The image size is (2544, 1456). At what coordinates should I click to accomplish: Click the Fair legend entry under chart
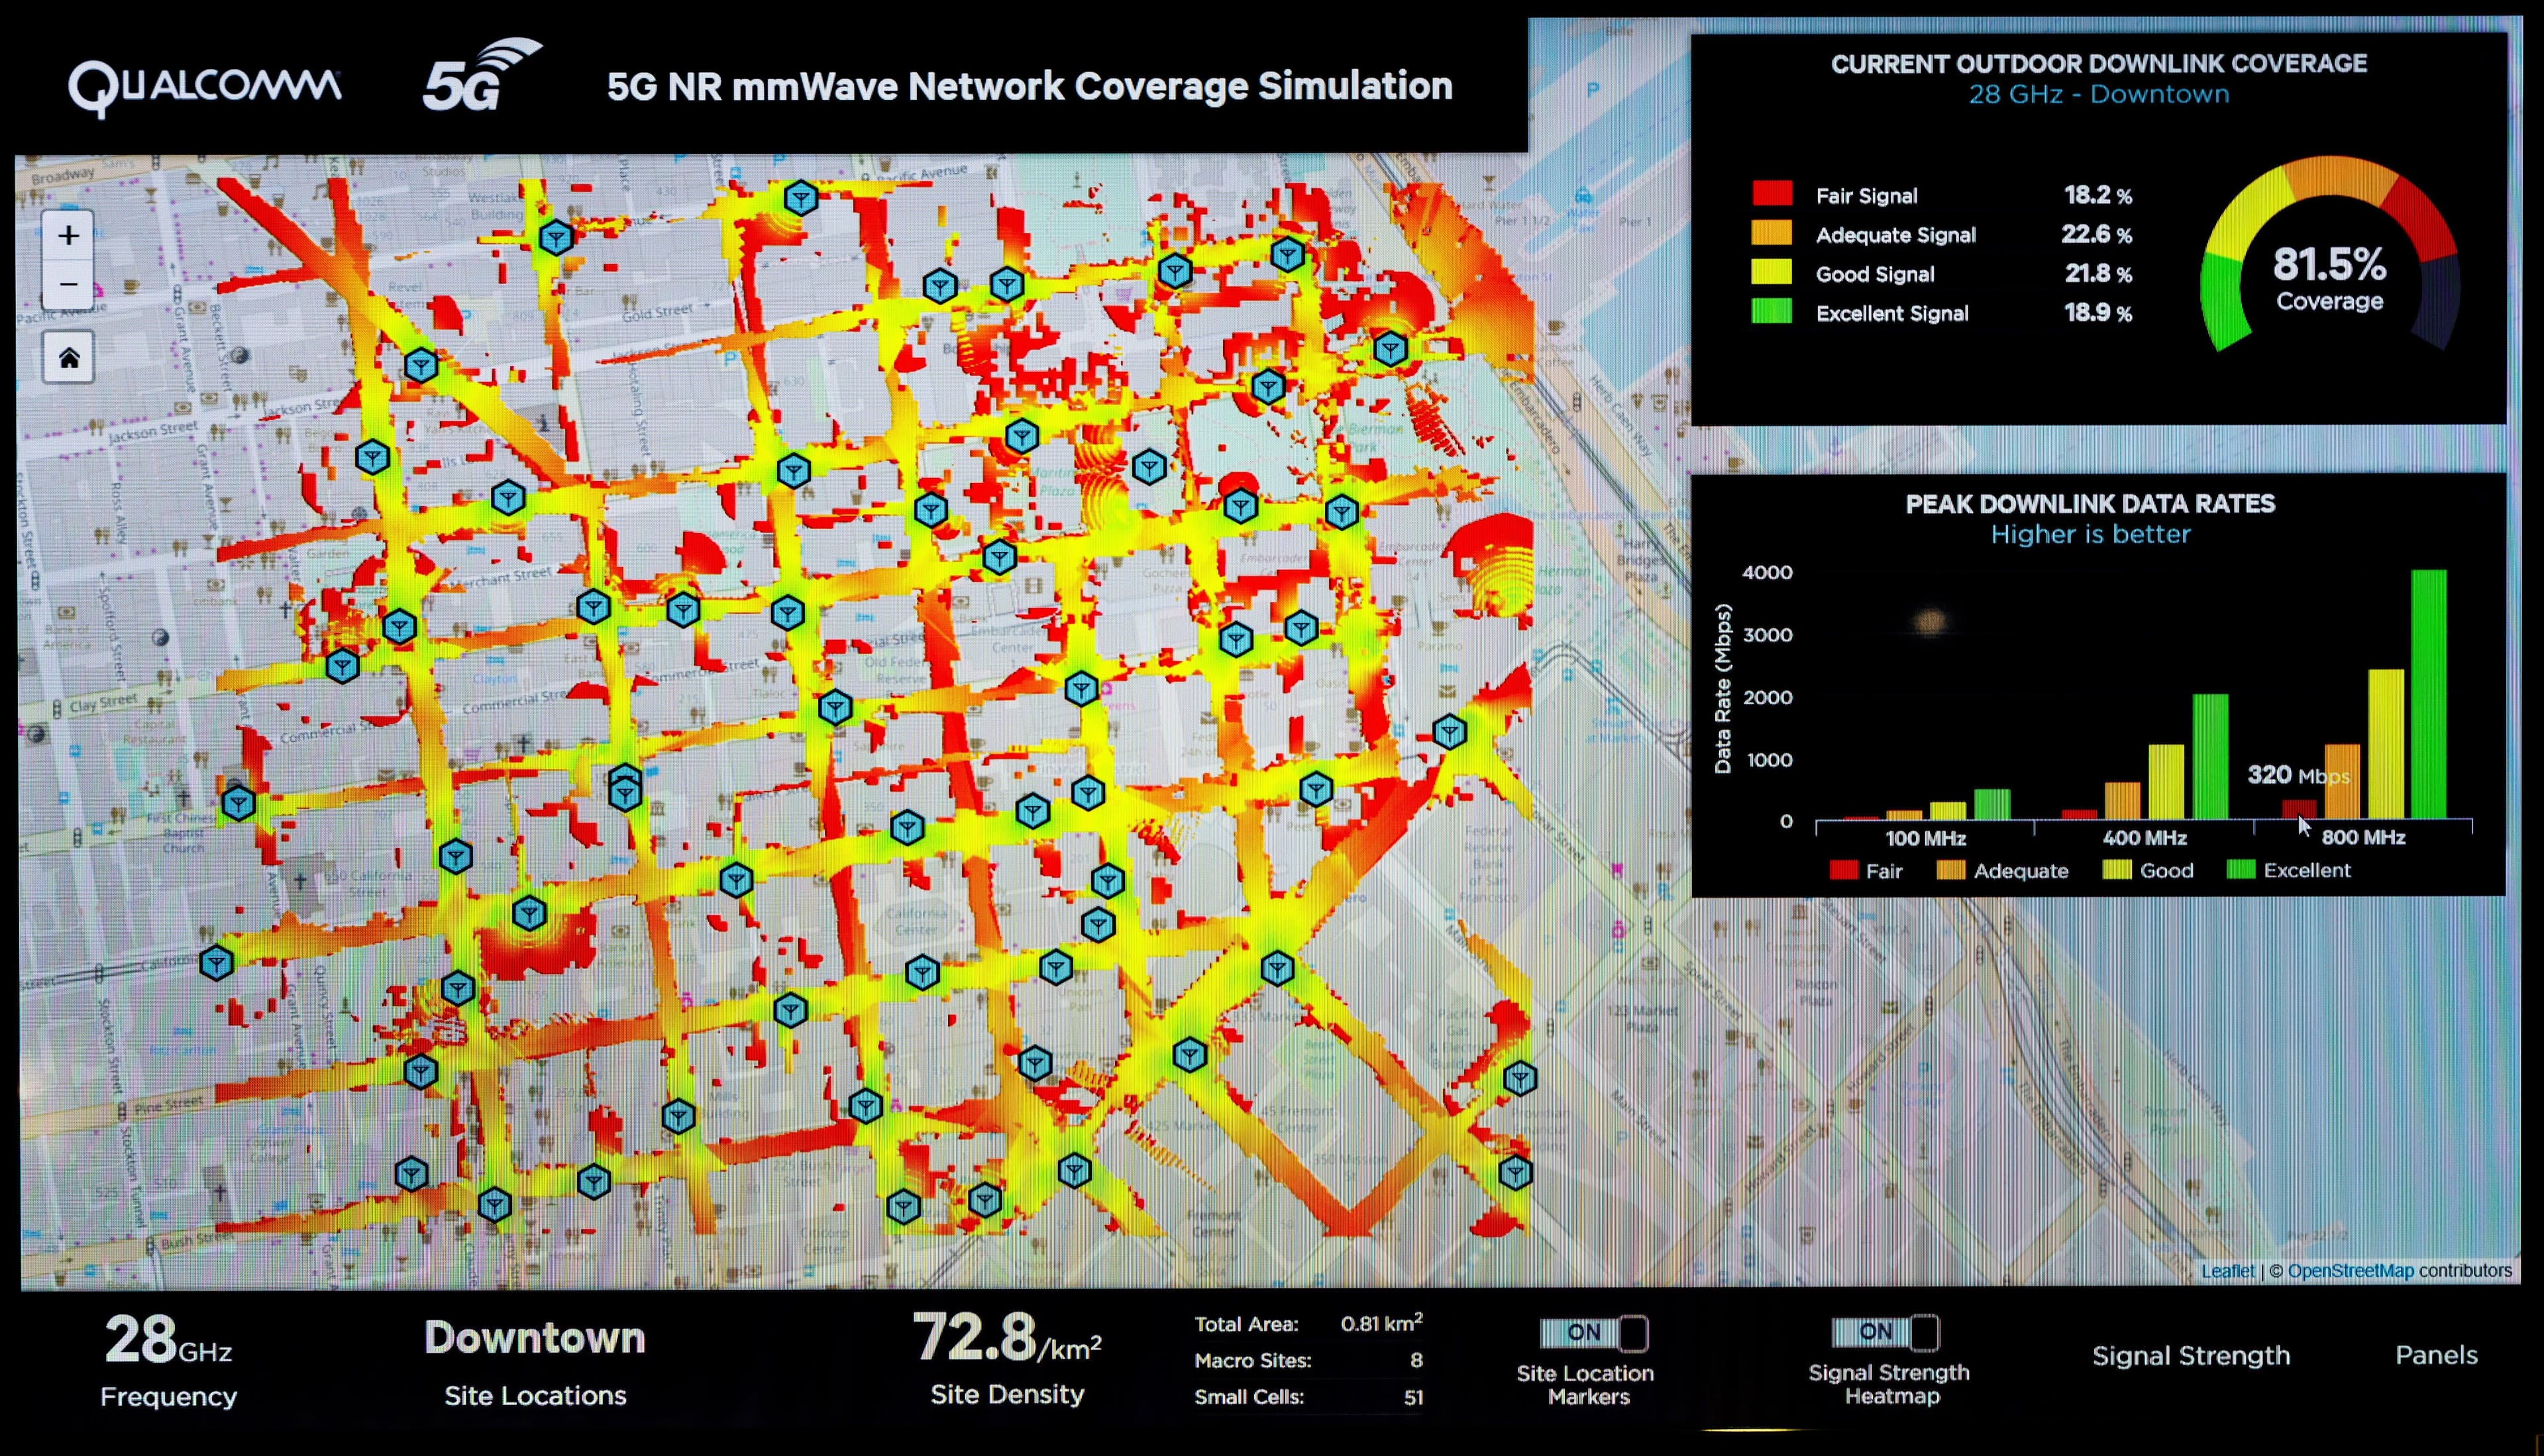pos(1866,870)
